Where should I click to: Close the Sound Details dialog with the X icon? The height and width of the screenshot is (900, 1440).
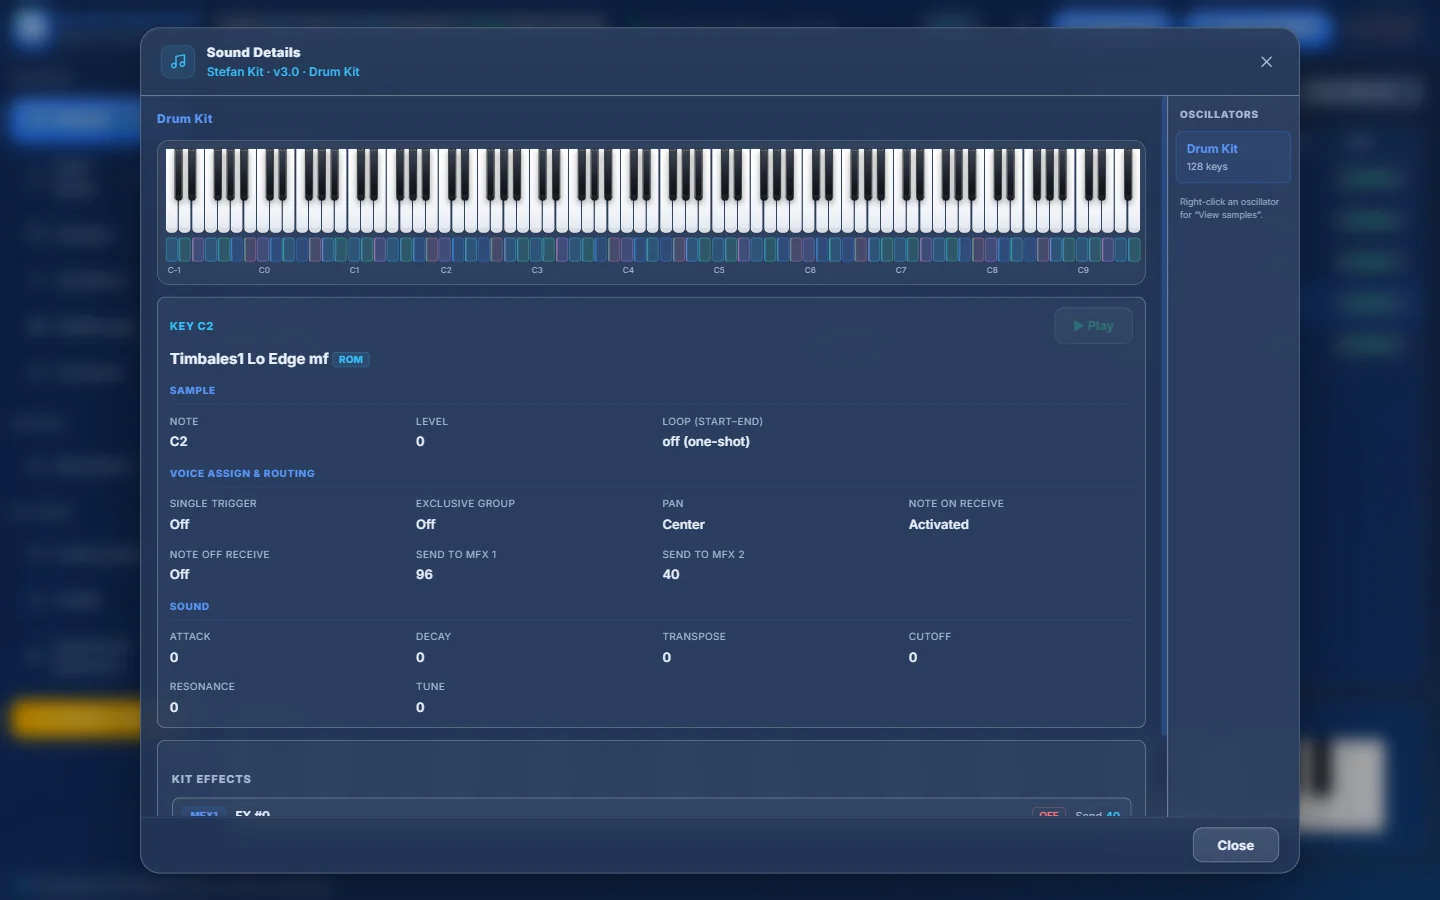(x=1266, y=62)
